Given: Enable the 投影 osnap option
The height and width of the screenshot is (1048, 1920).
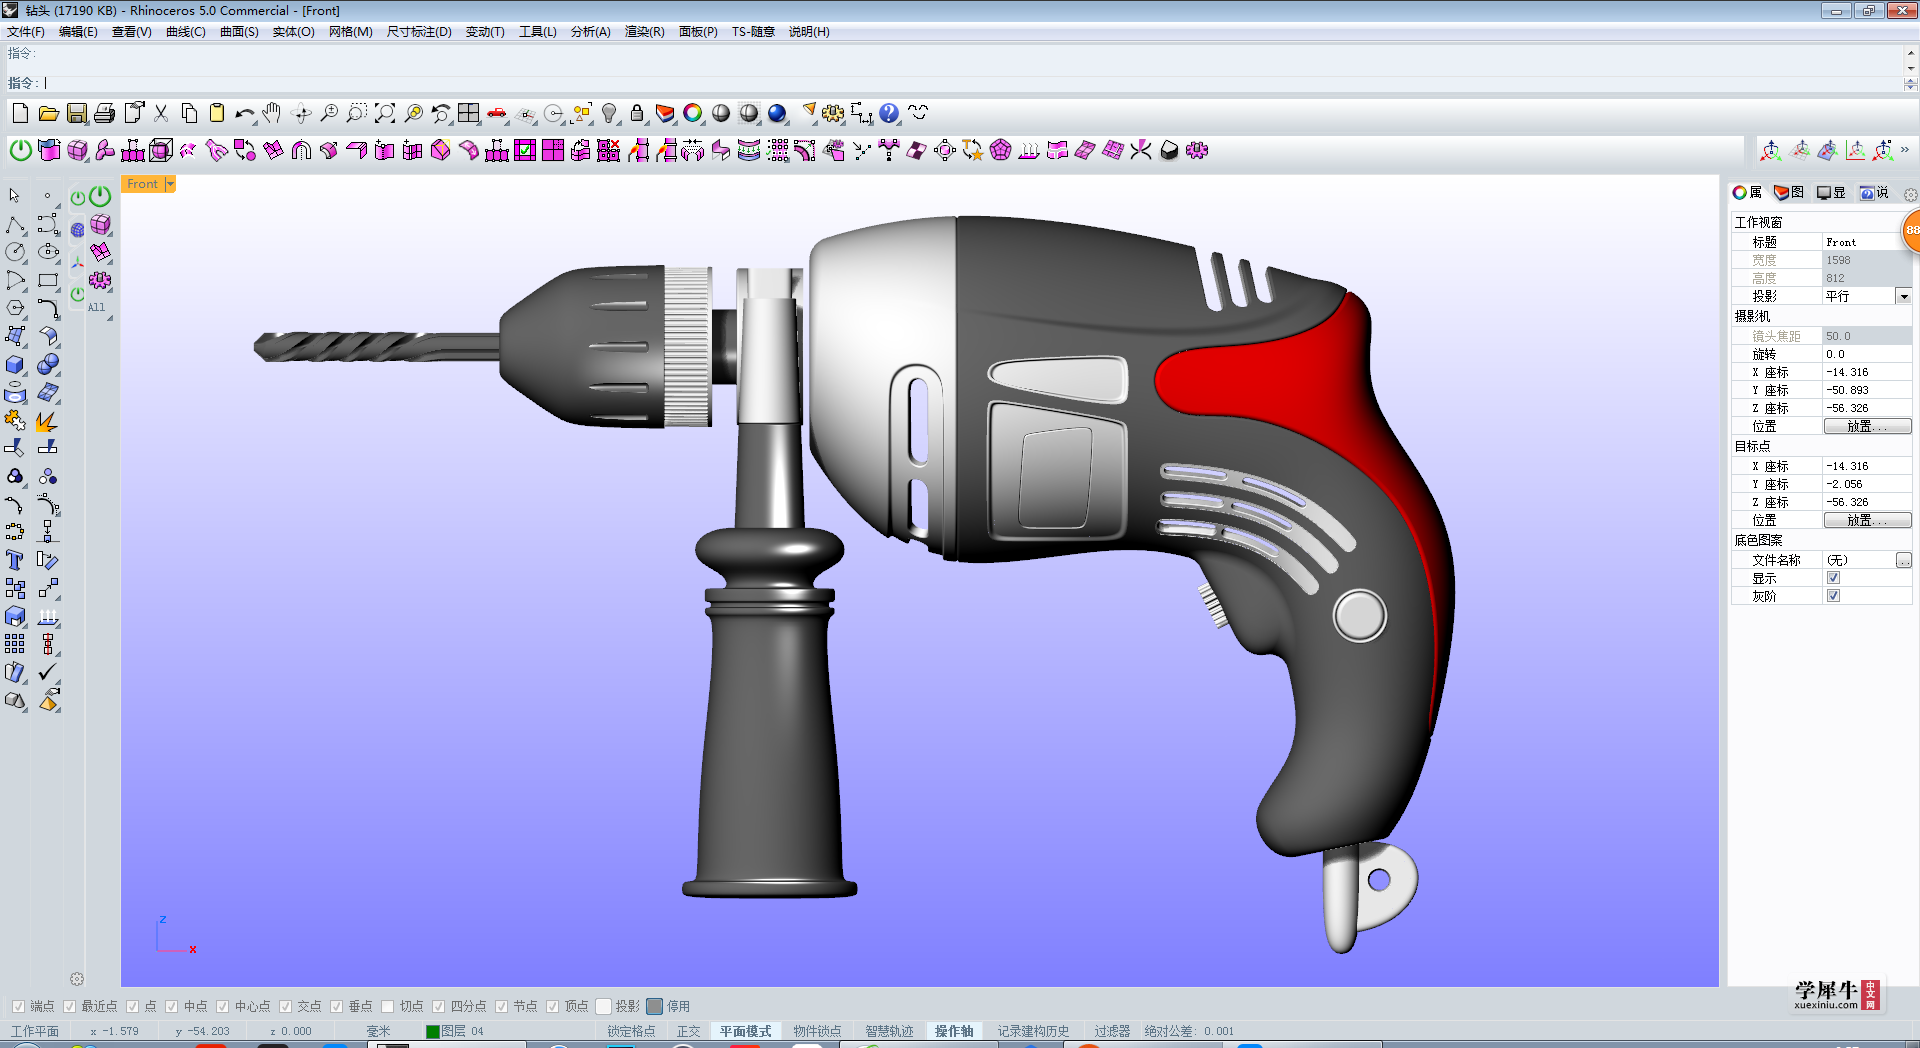Looking at the screenshot, I should tap(603, 1006).
